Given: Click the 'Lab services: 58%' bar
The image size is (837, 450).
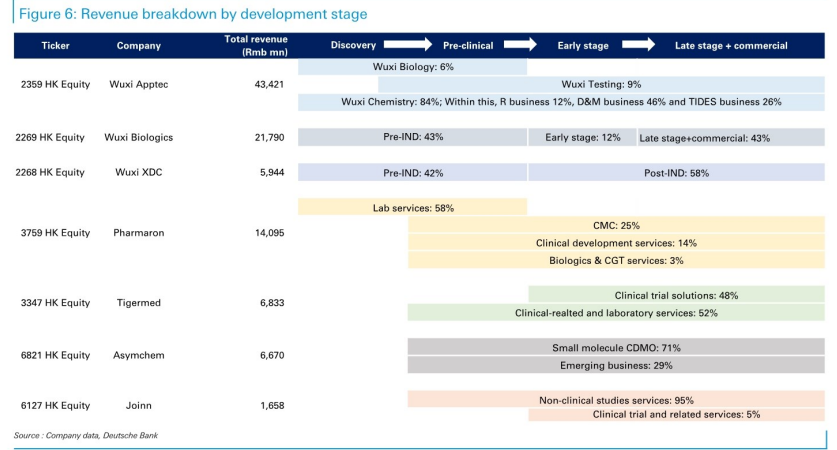Looking at the screenshot, I should 413,207.
